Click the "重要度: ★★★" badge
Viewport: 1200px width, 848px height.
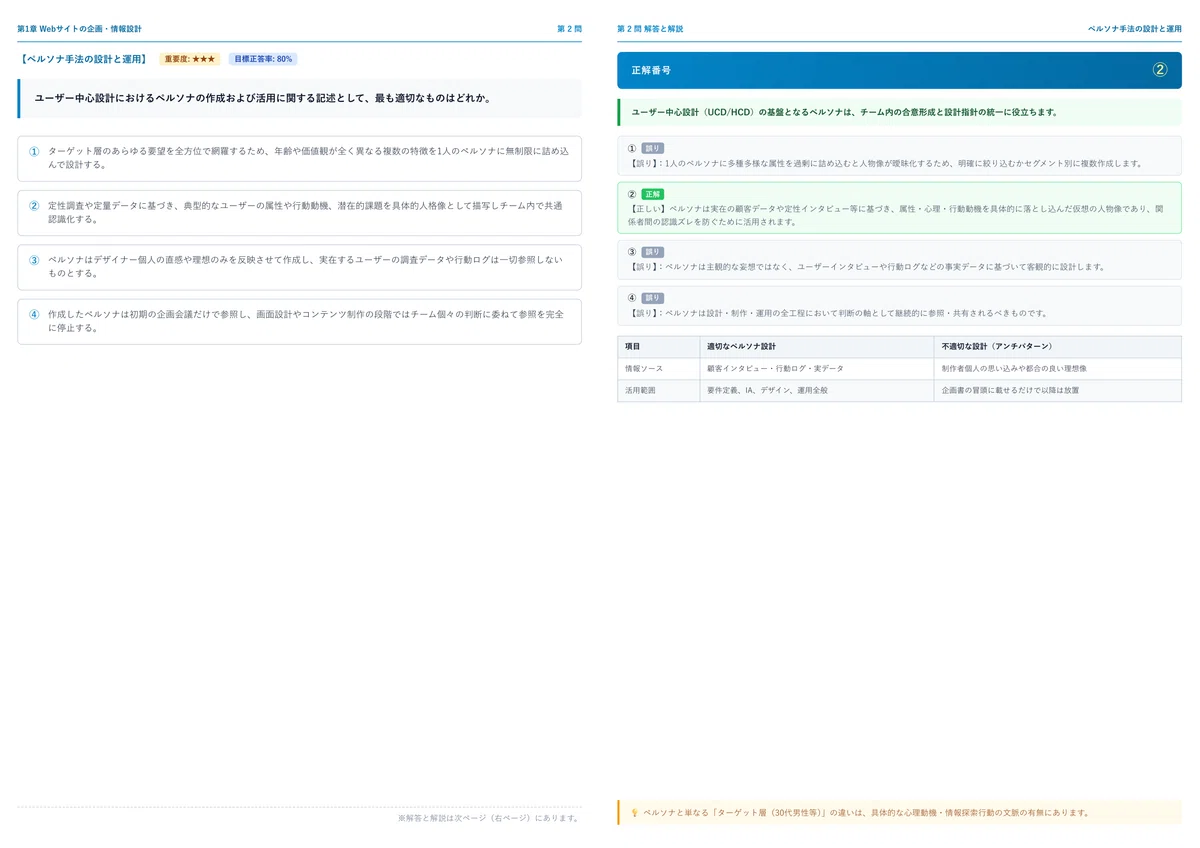click(190, 59)
